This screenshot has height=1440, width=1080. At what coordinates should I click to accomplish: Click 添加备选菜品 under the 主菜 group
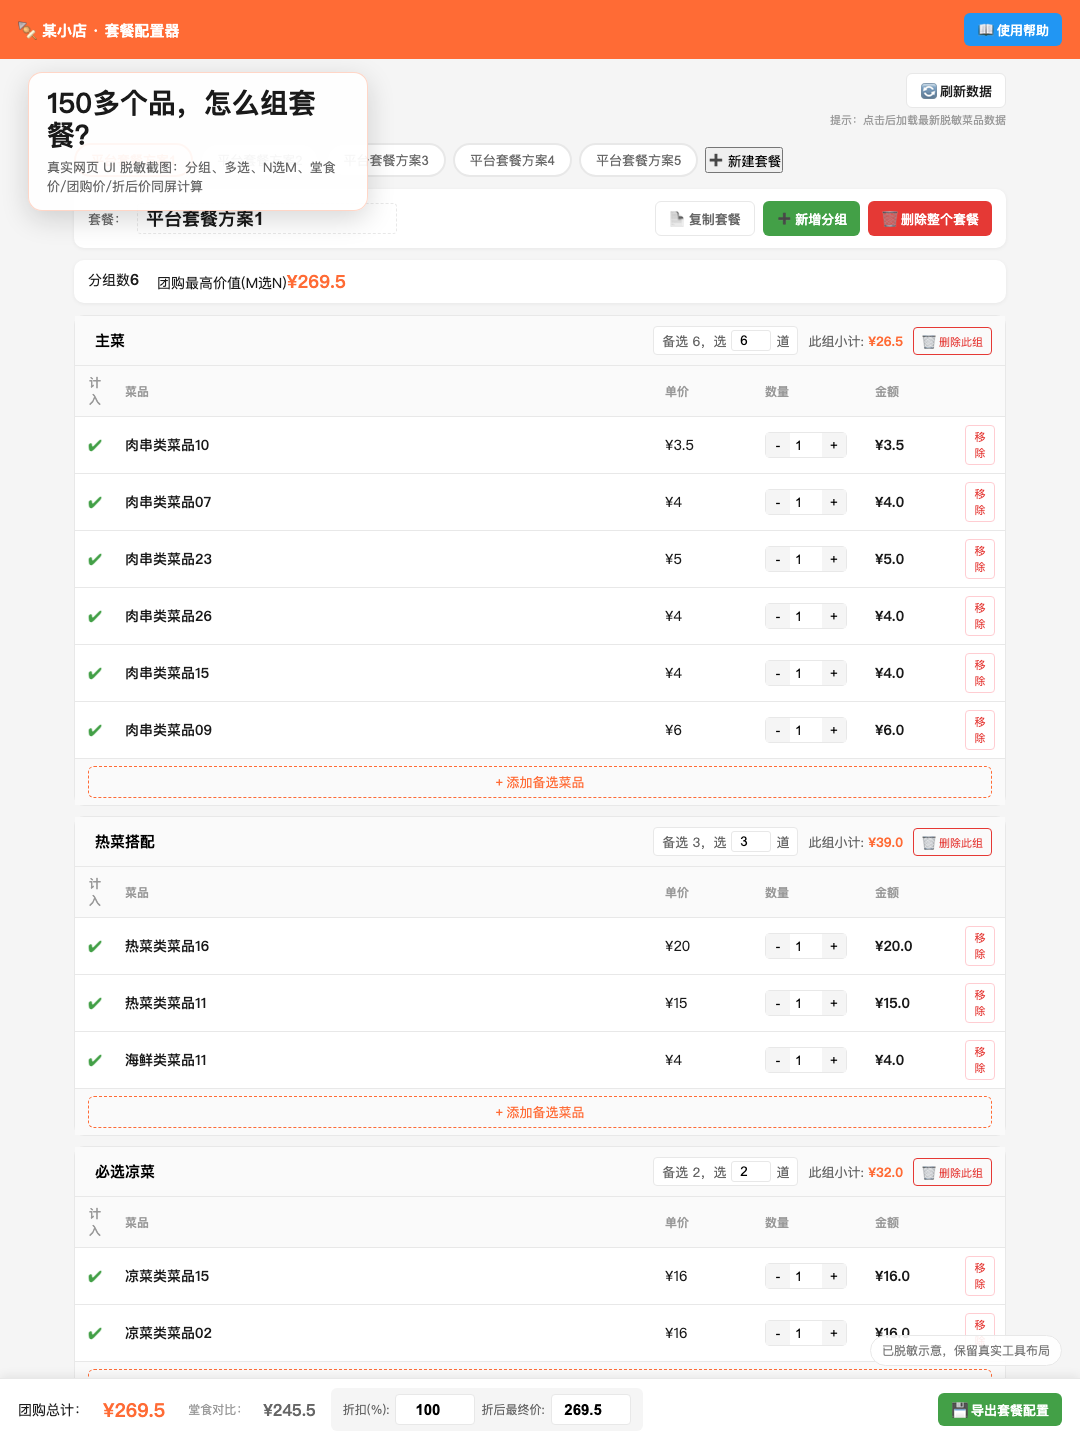(540, 782)
